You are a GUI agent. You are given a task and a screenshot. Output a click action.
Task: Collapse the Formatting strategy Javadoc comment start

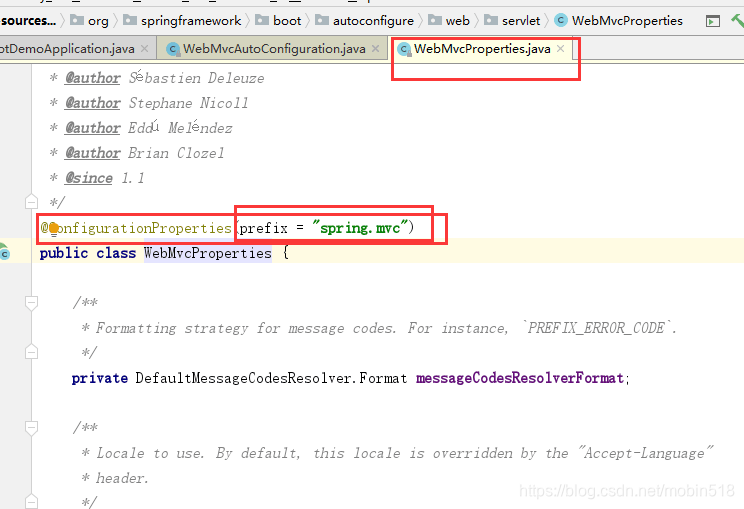(31, 303)
